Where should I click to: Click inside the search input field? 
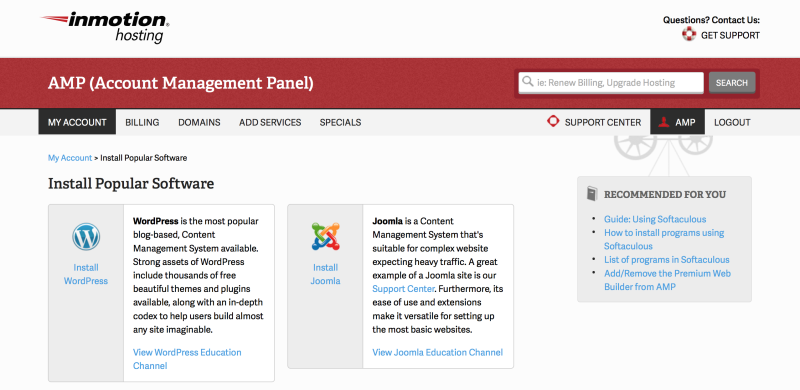point(611,83)
